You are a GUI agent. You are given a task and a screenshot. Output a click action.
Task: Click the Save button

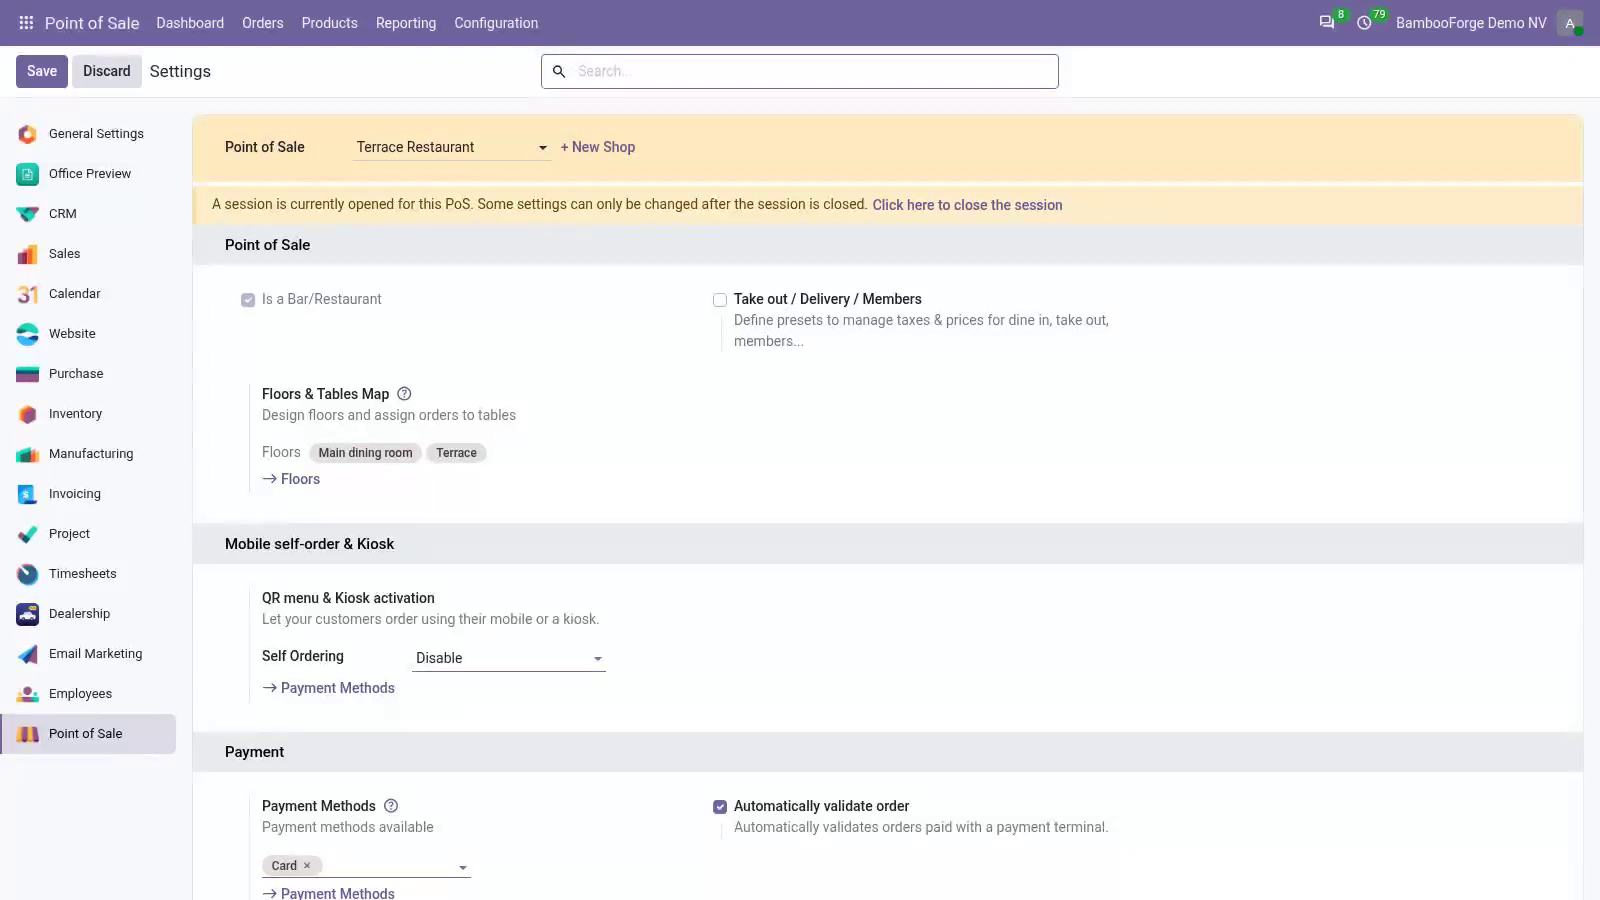click(x=42, y=71)
